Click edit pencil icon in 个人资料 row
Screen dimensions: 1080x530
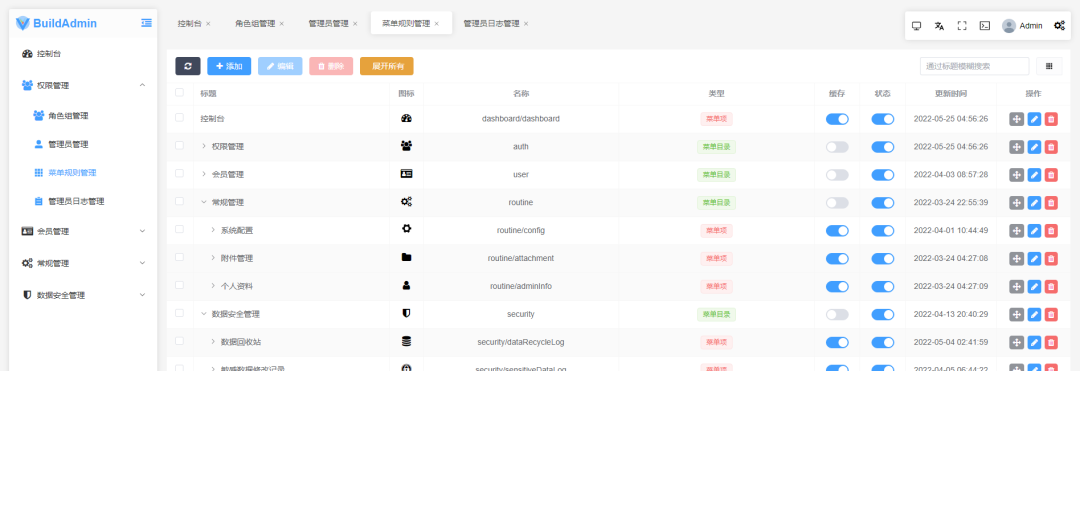(x=1034, y=287)
